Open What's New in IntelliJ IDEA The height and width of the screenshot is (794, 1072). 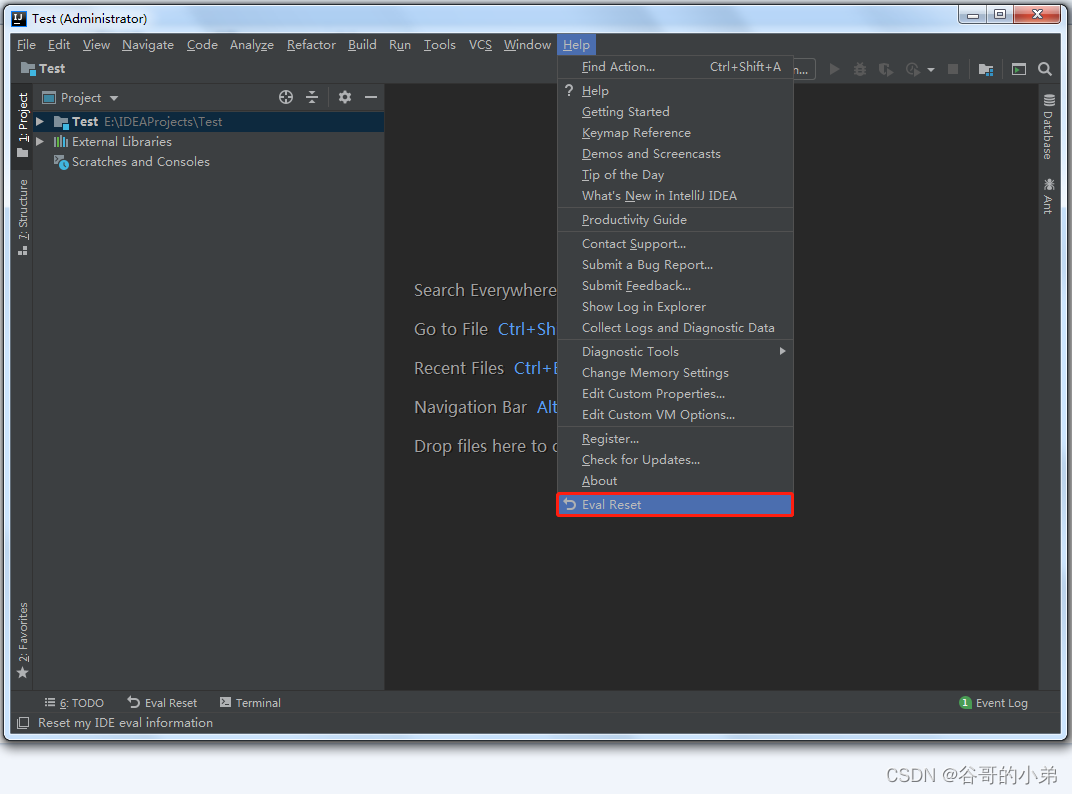tap(675, 196)
